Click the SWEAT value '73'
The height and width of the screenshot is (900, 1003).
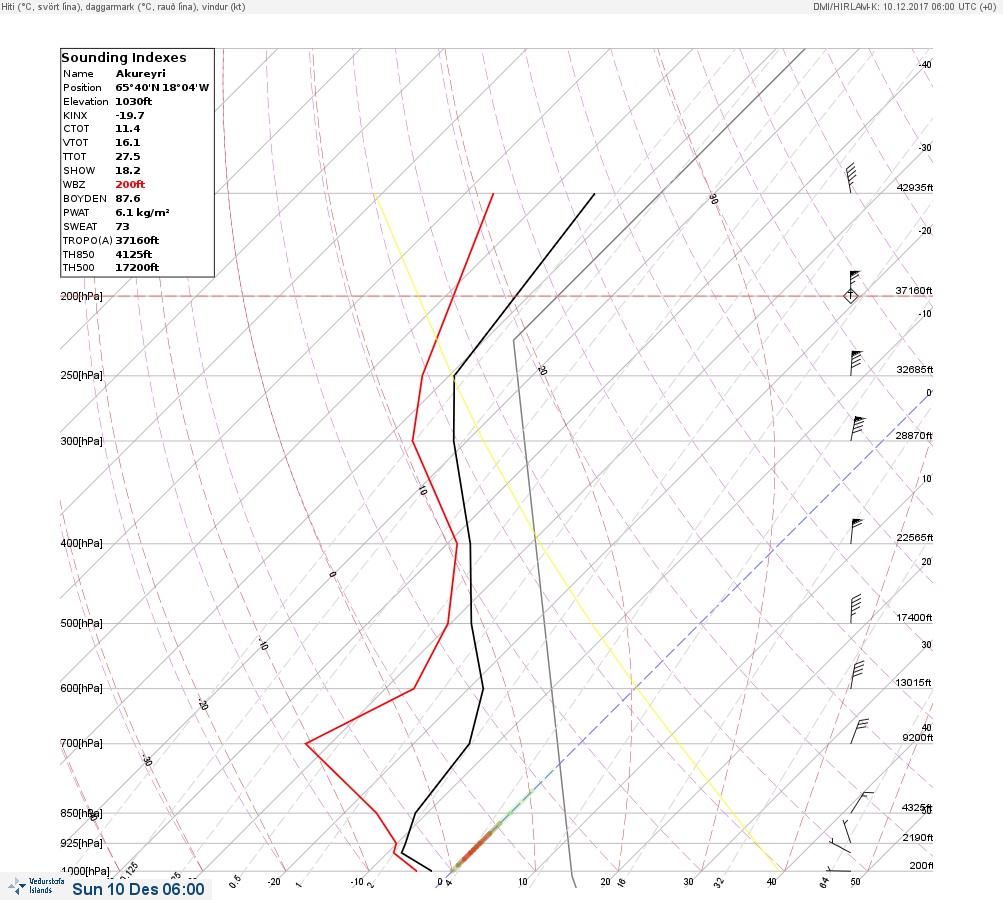[x=122, y=226]
